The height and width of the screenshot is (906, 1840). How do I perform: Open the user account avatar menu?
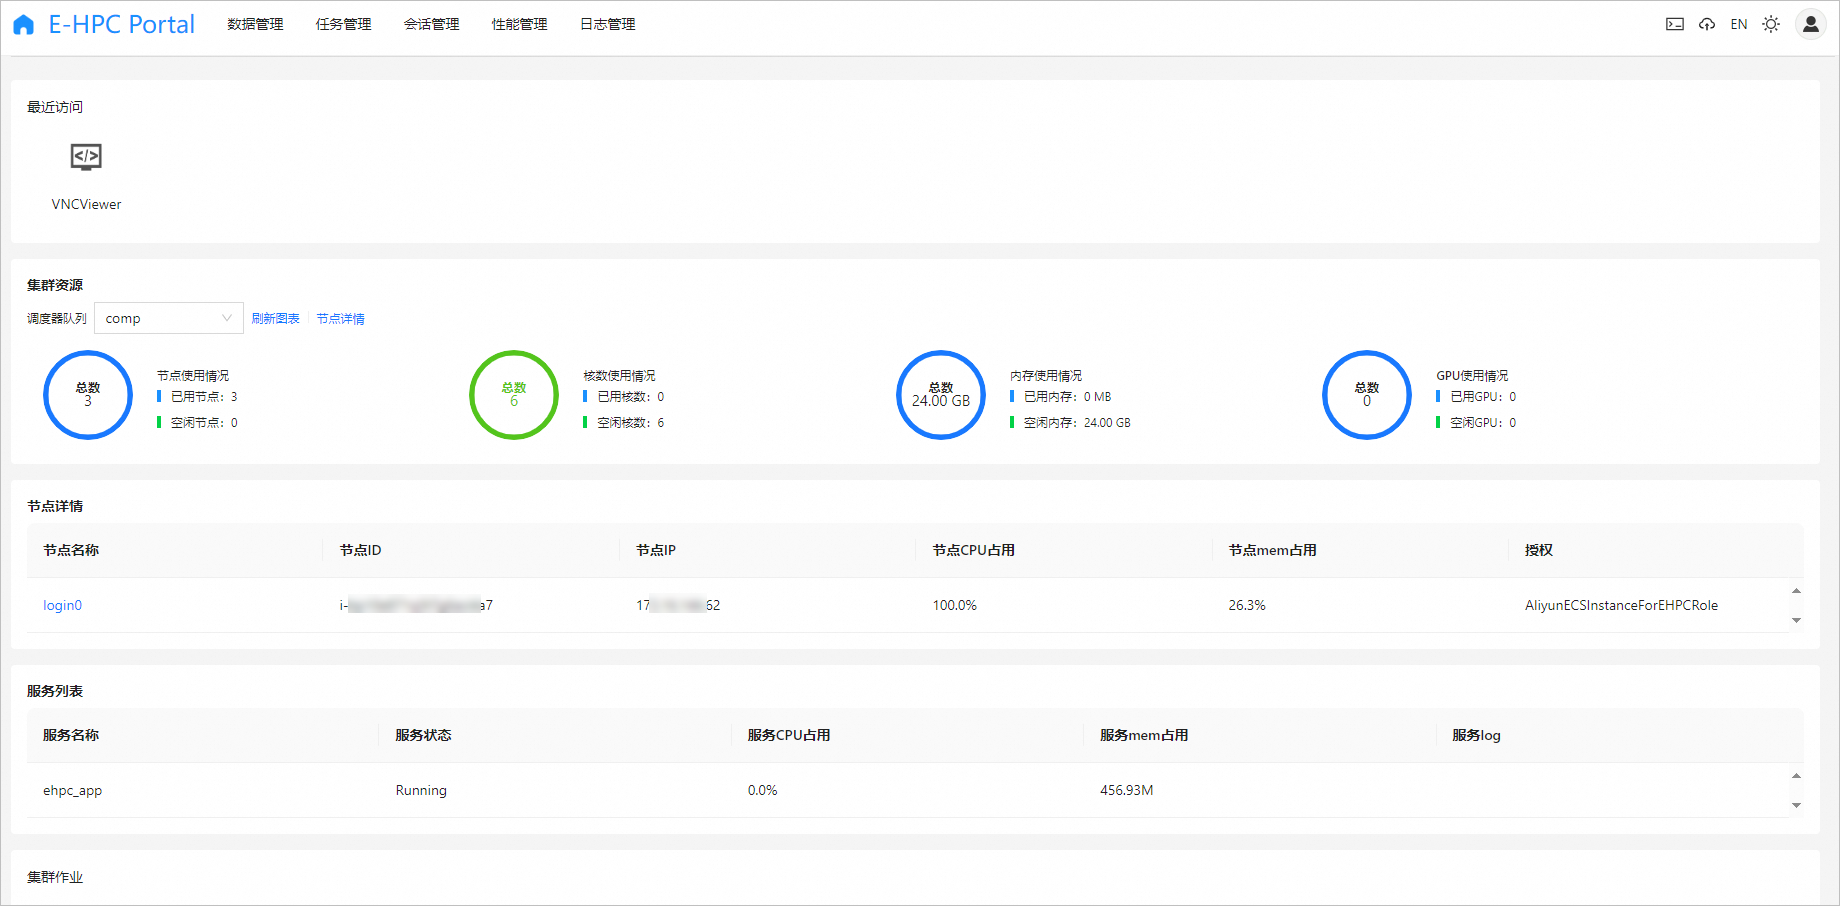(x=1811, y=24)
